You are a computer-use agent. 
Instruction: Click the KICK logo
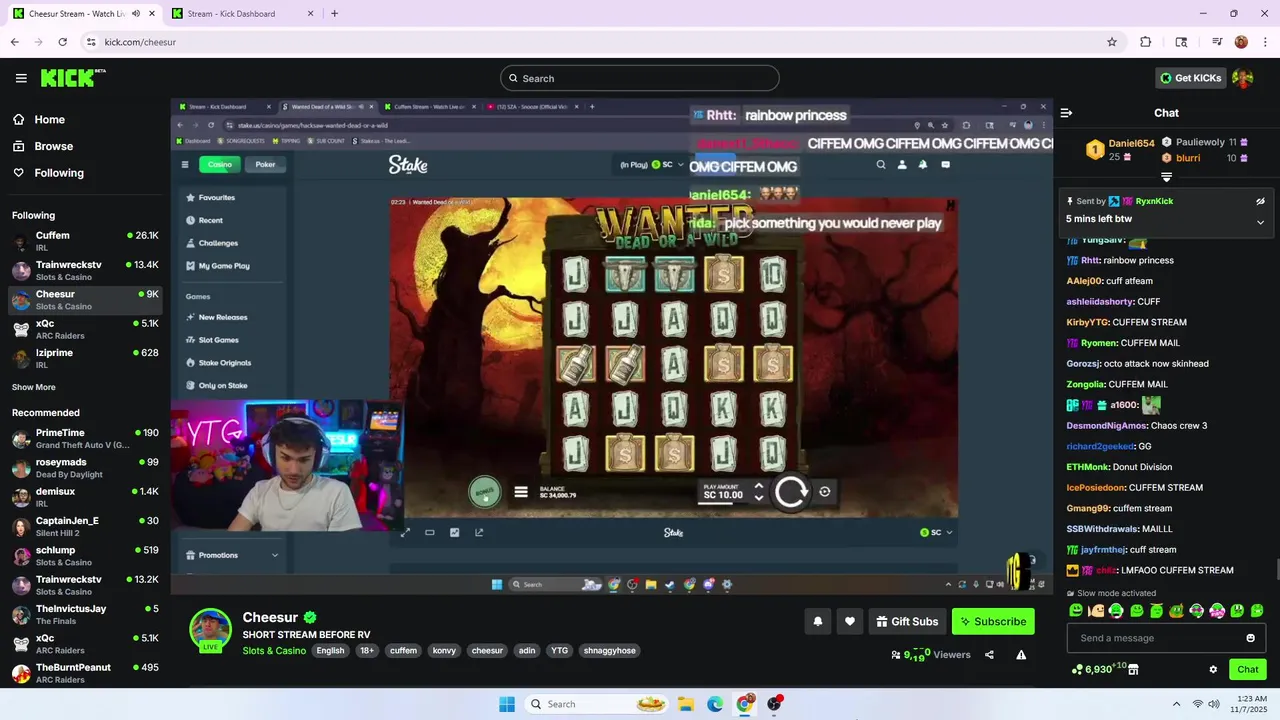(x=73, y=78)
